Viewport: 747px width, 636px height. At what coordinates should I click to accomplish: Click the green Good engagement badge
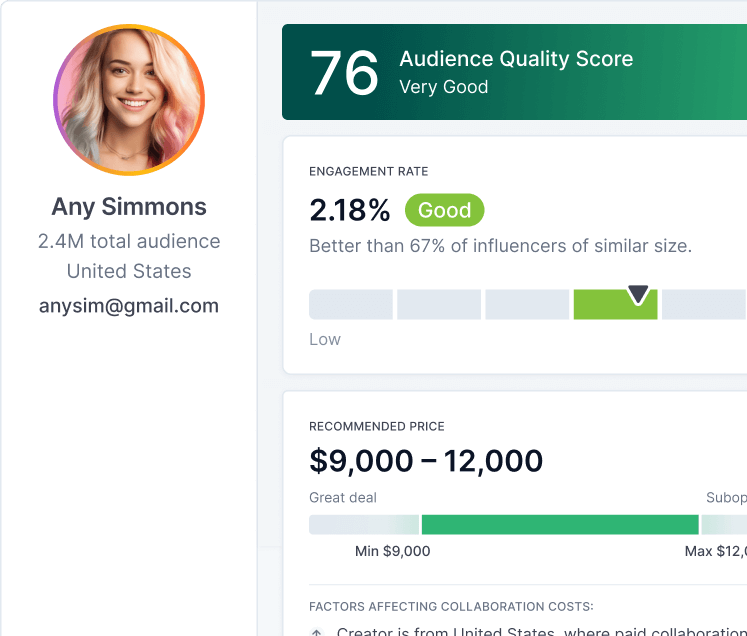[444, 210]
